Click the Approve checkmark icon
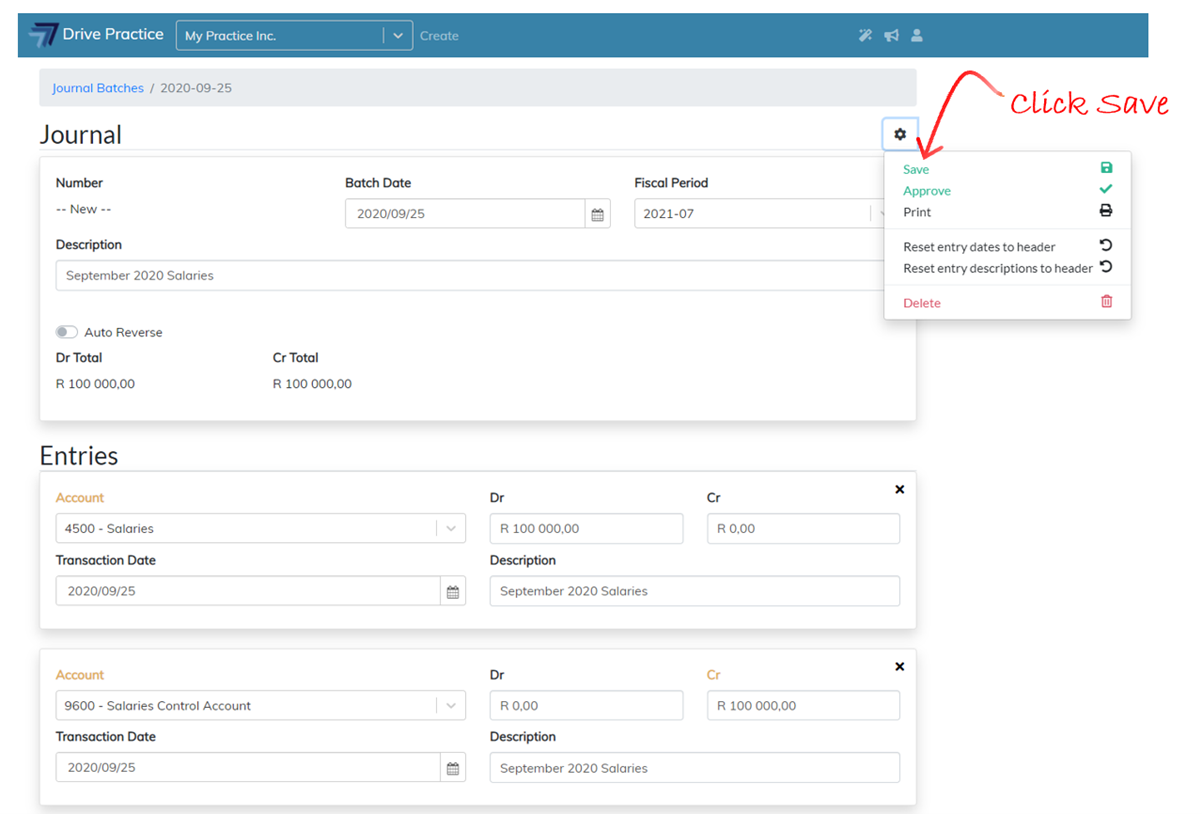The image size is (1202, 814). pyautogui.click(x=1106, y=189)
